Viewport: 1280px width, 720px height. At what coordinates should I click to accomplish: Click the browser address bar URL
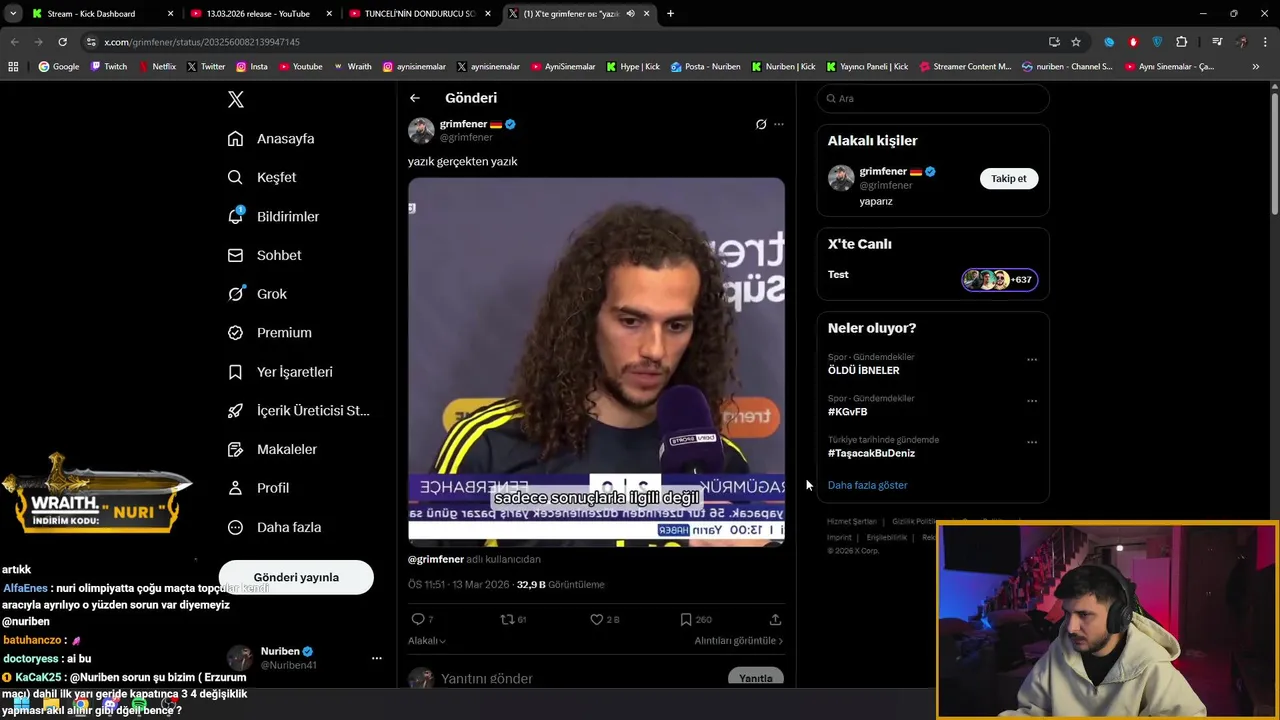pos(202,42)
